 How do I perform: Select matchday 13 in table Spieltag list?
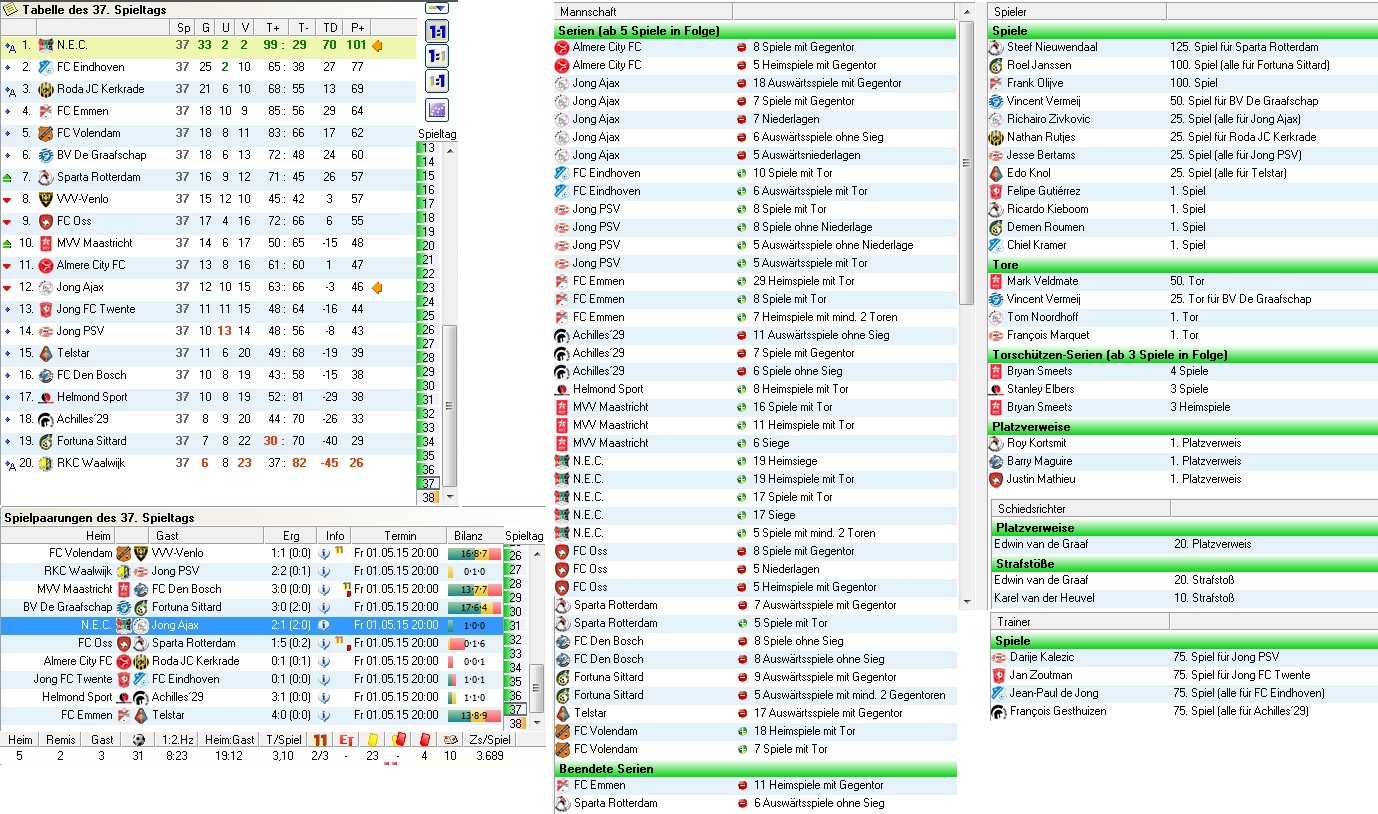click(x=427, y=148)
